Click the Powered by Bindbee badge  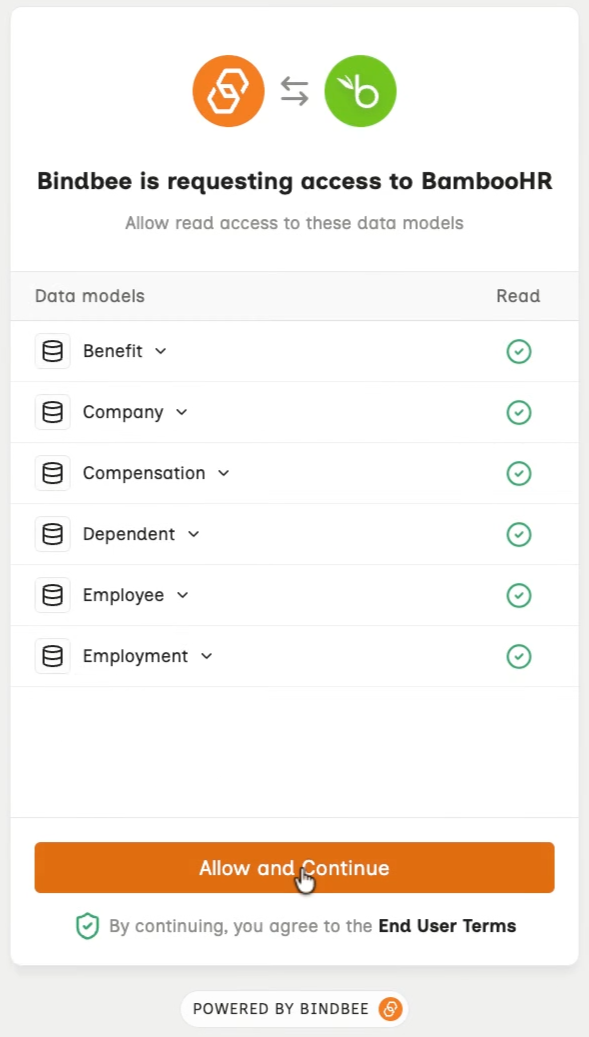coord(295,1009)
